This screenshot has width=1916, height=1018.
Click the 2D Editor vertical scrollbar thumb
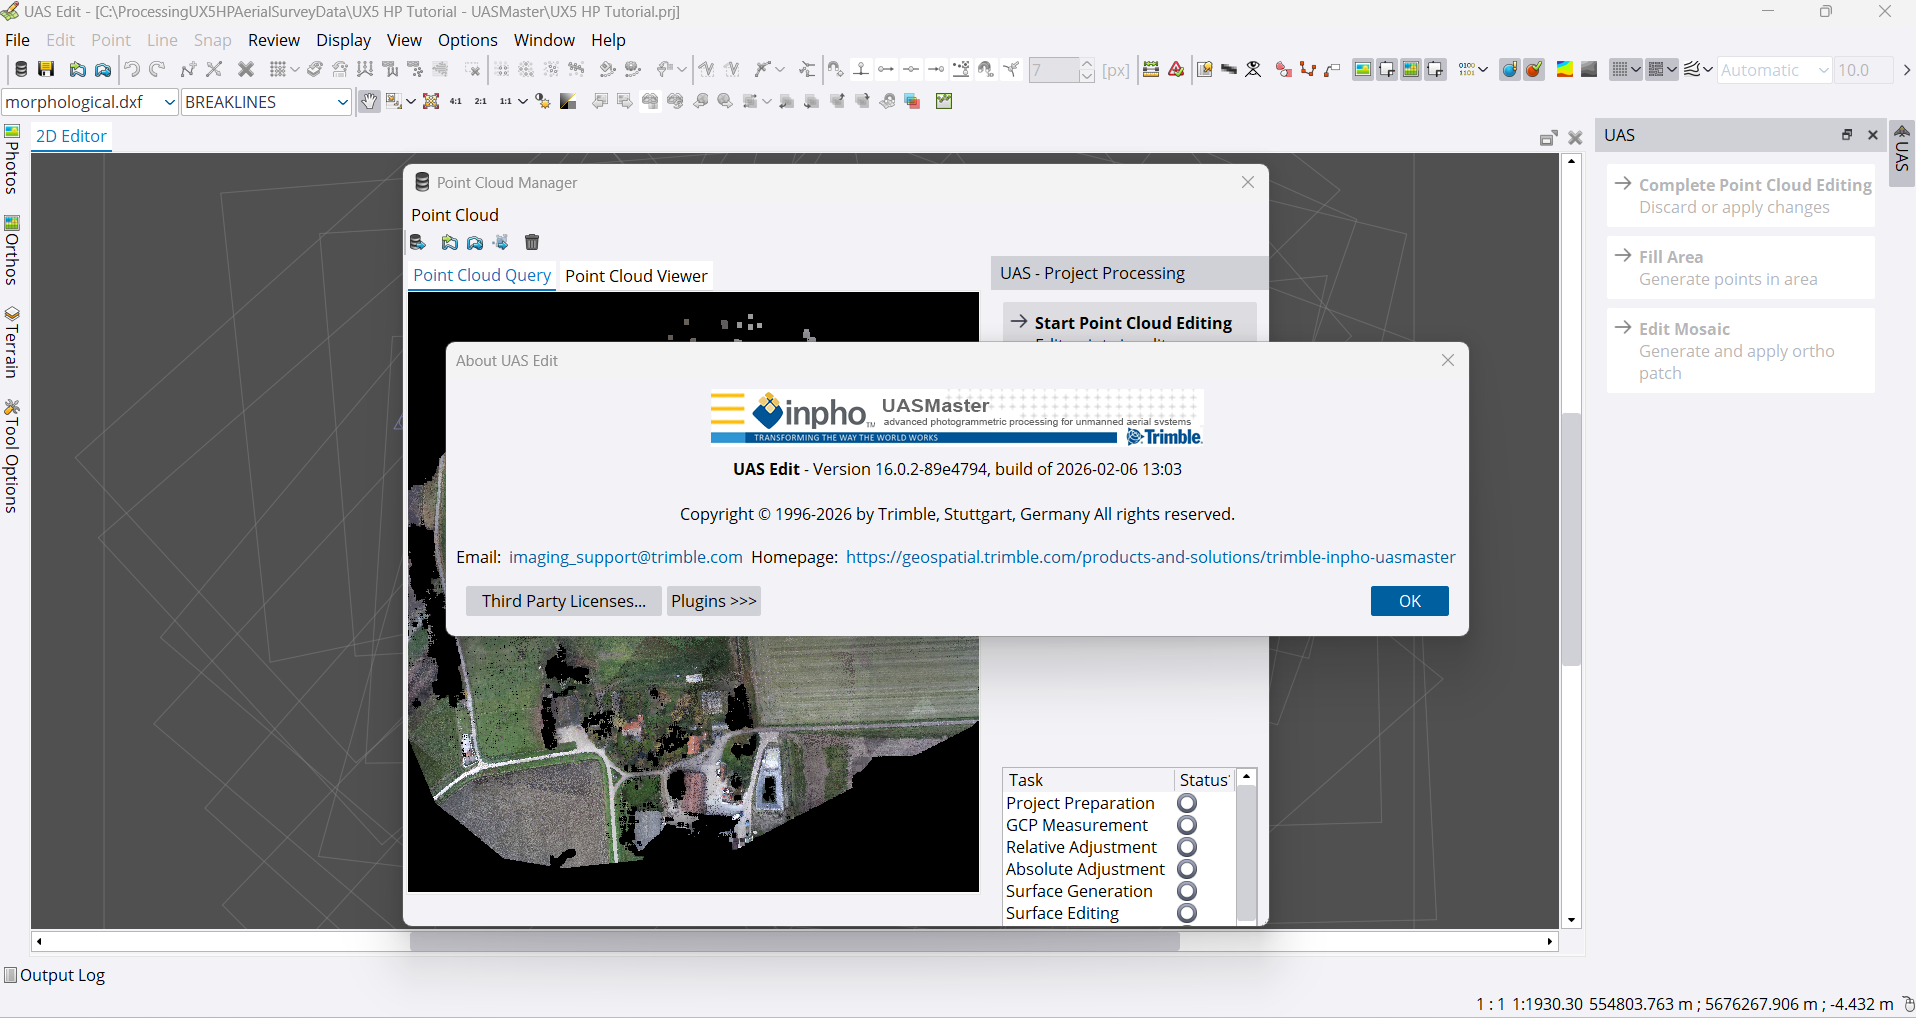point(1572,539)
